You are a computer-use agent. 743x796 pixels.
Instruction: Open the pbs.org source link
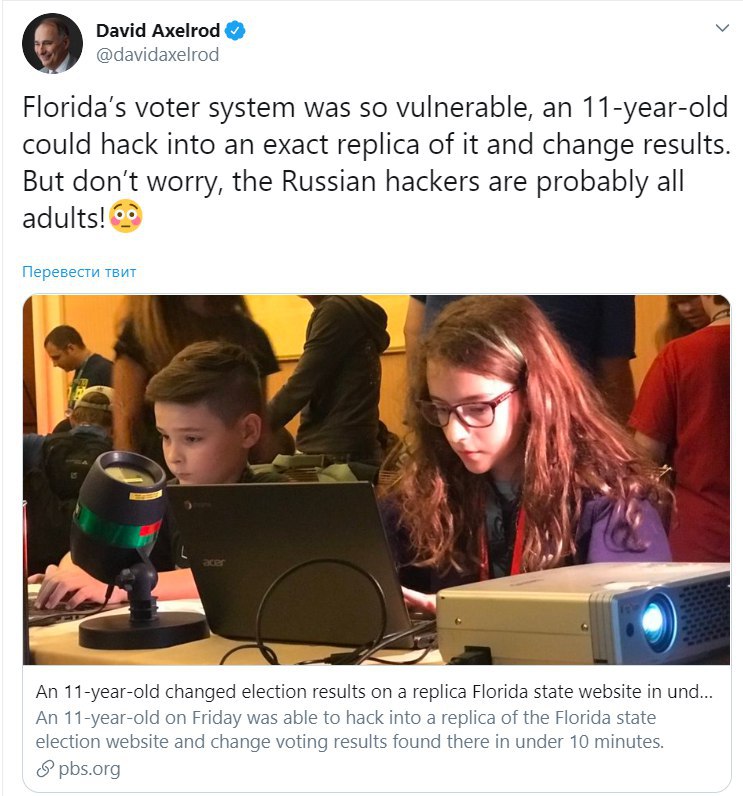click(x=89, y=769)
